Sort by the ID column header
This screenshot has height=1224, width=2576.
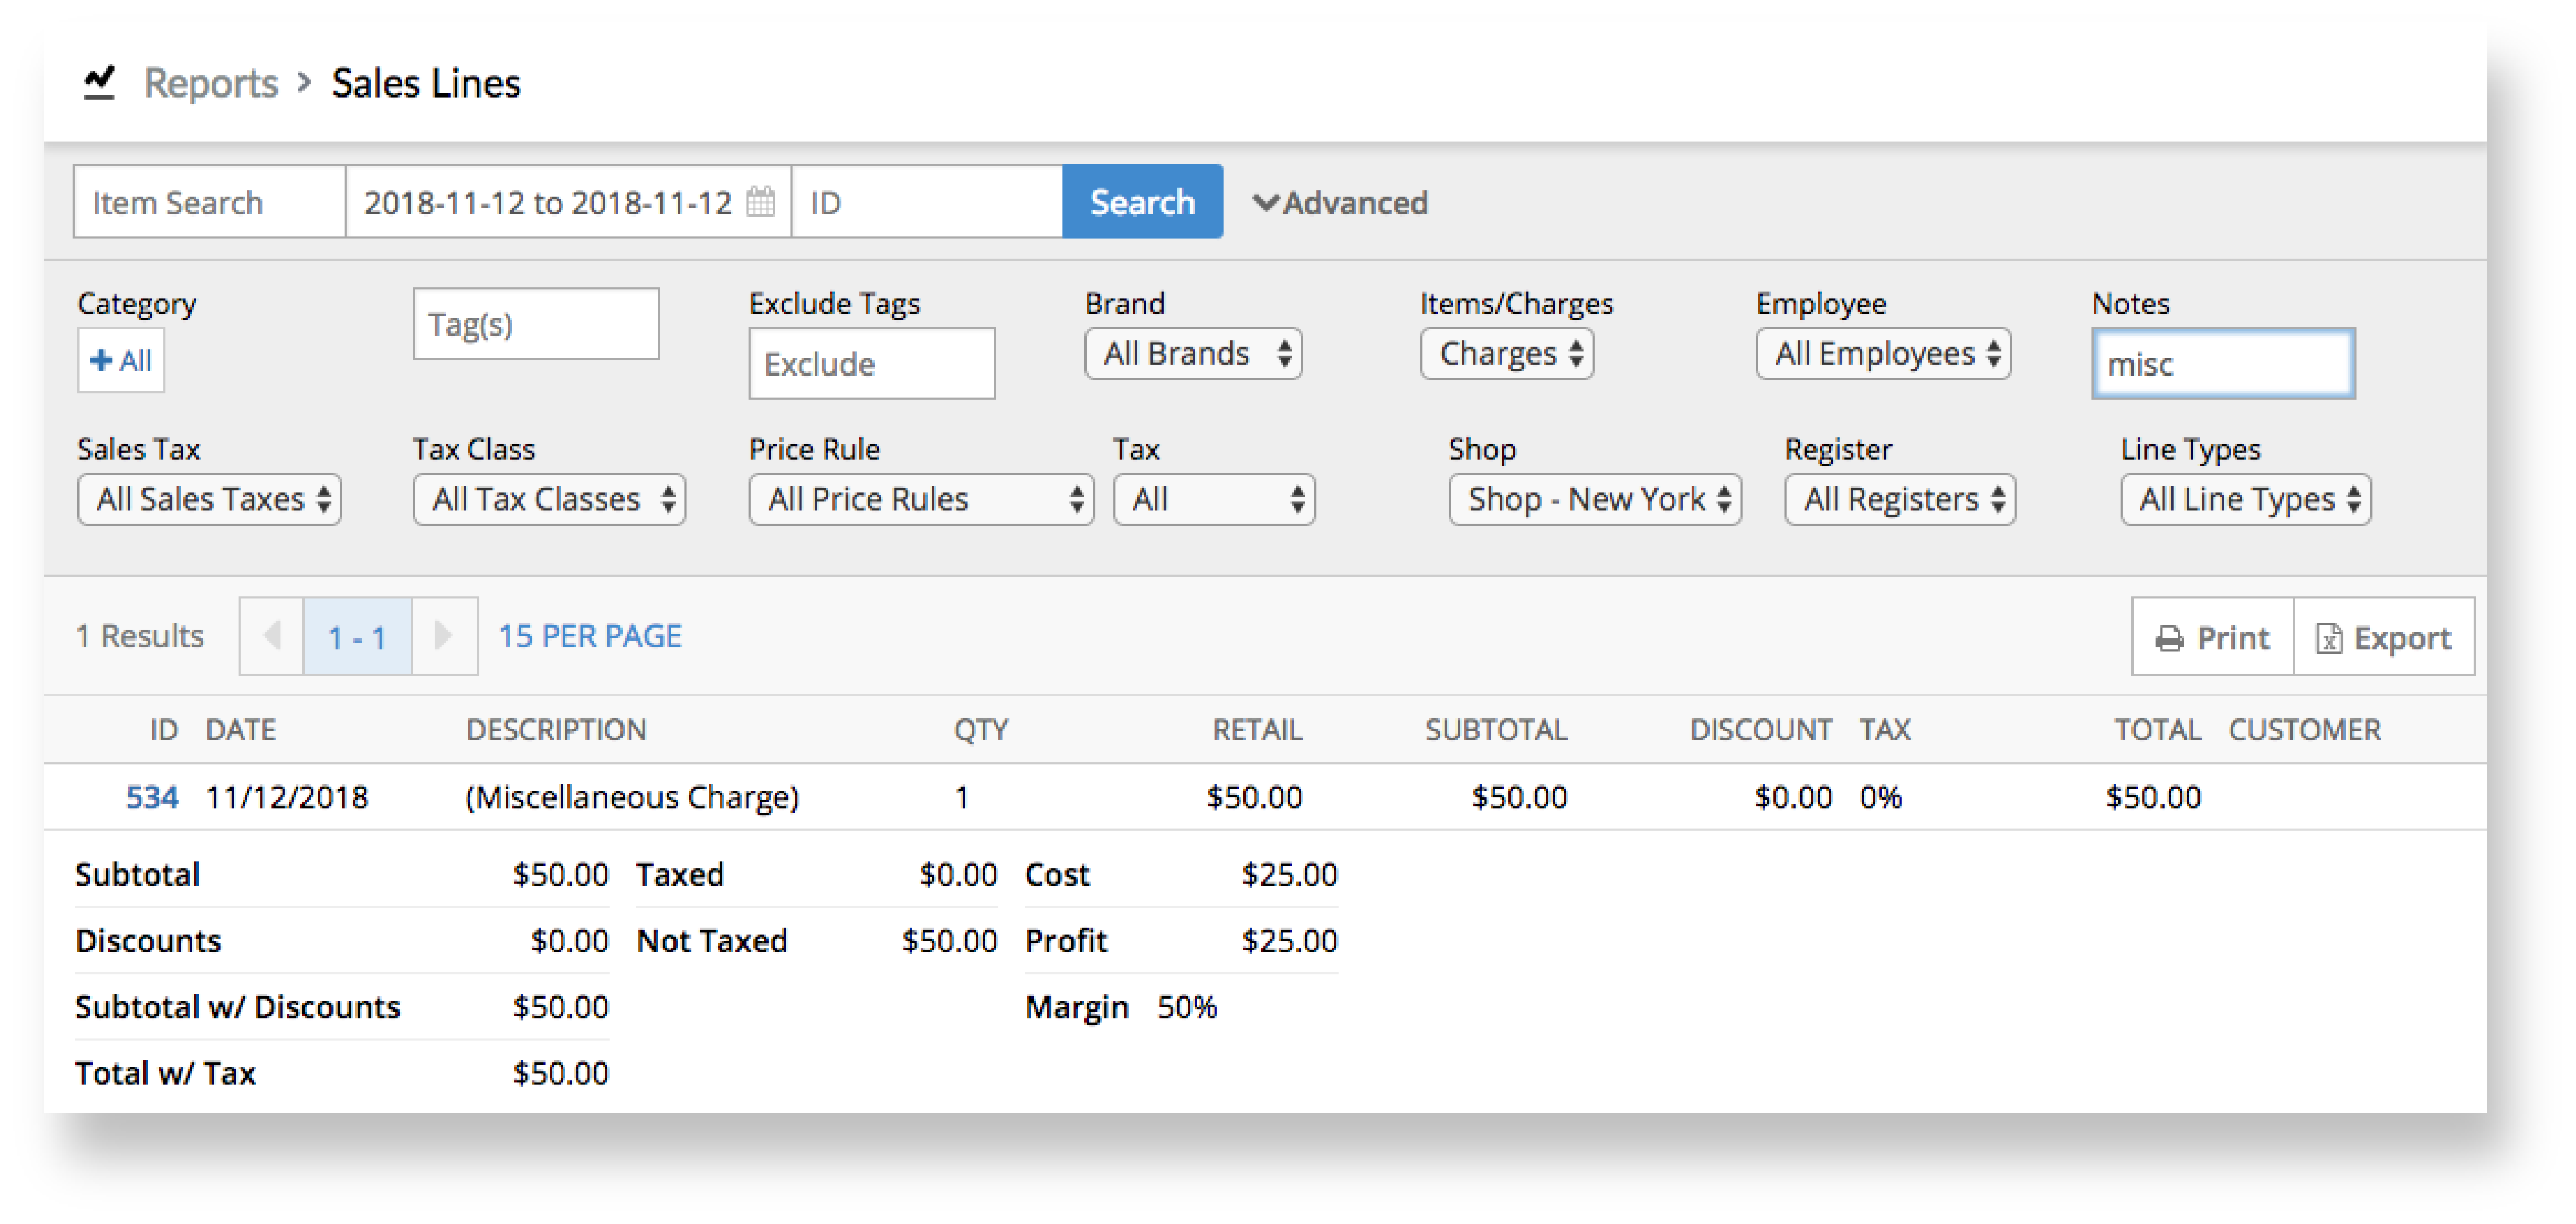[163, 729]
